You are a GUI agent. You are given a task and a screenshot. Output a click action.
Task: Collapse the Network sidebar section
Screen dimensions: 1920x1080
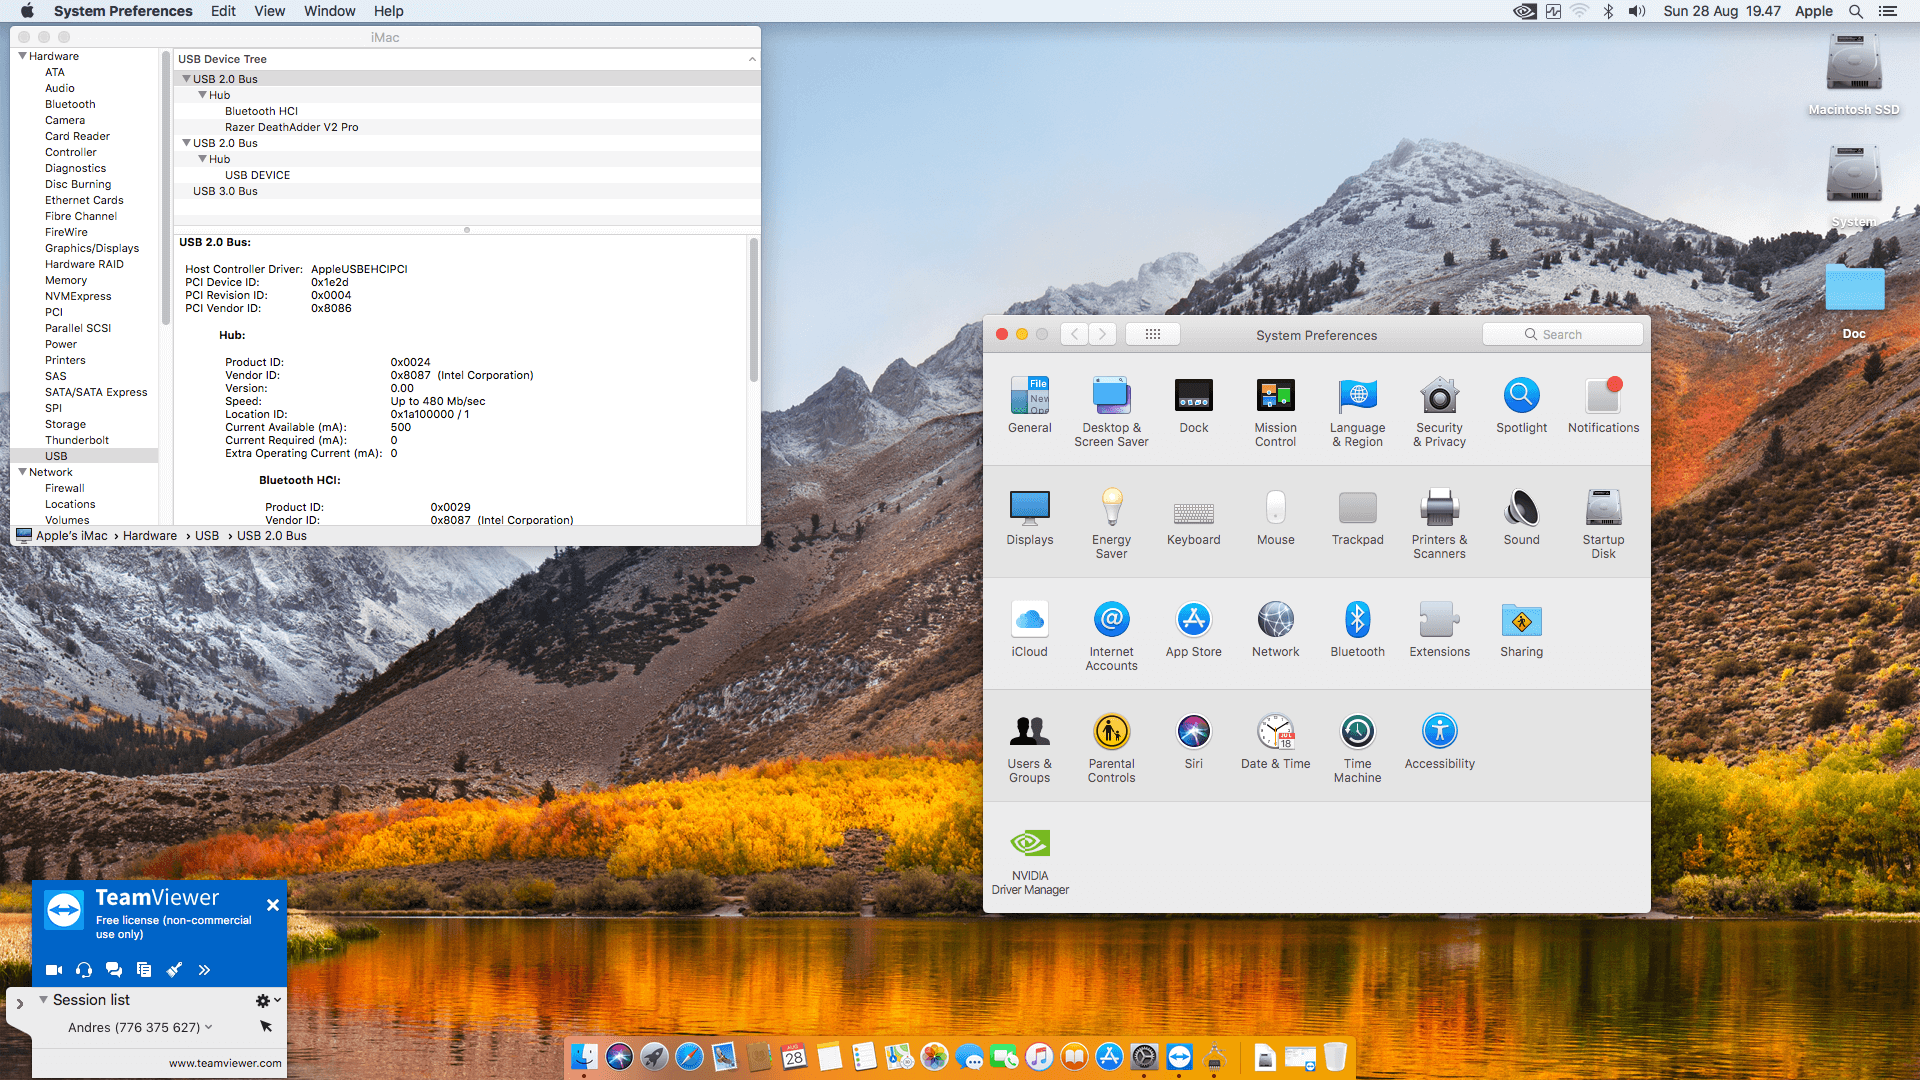[x=22, y=472]
